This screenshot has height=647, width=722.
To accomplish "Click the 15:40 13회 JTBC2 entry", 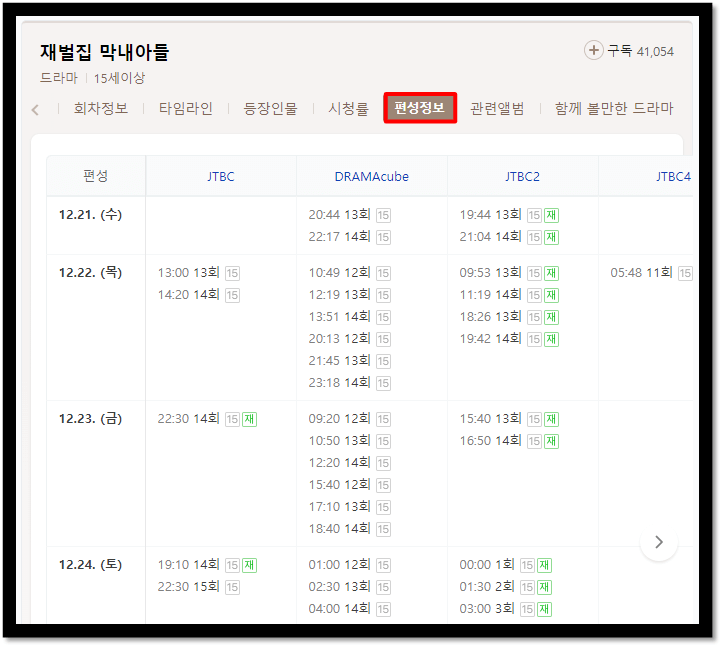I will [509, 420].
